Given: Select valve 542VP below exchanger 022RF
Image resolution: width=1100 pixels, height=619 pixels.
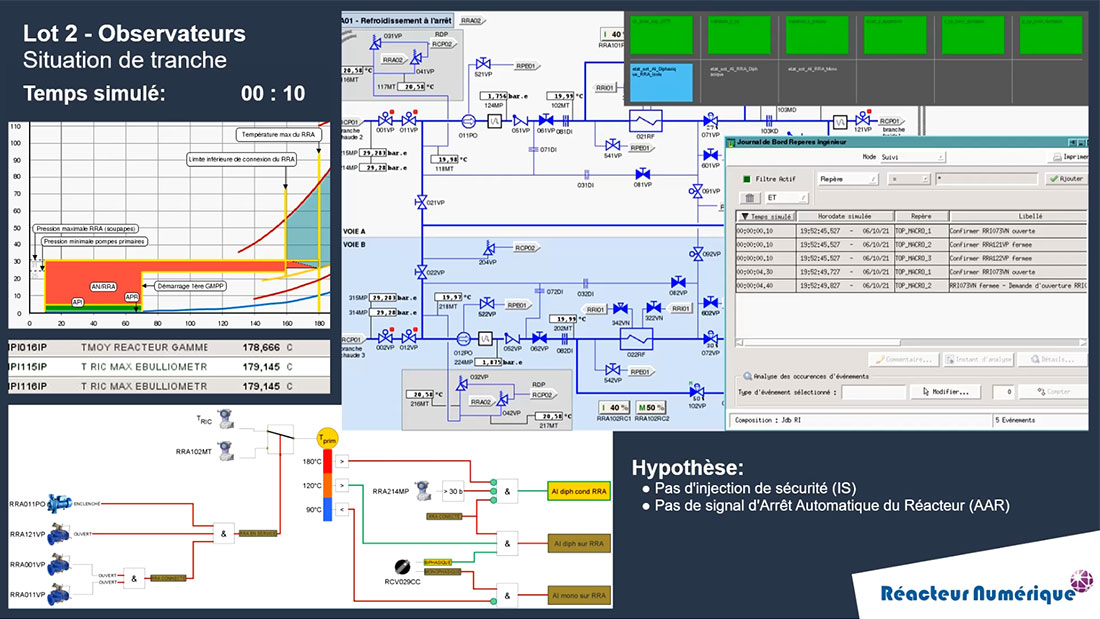Looking at the screenshot, I should 612,369.
